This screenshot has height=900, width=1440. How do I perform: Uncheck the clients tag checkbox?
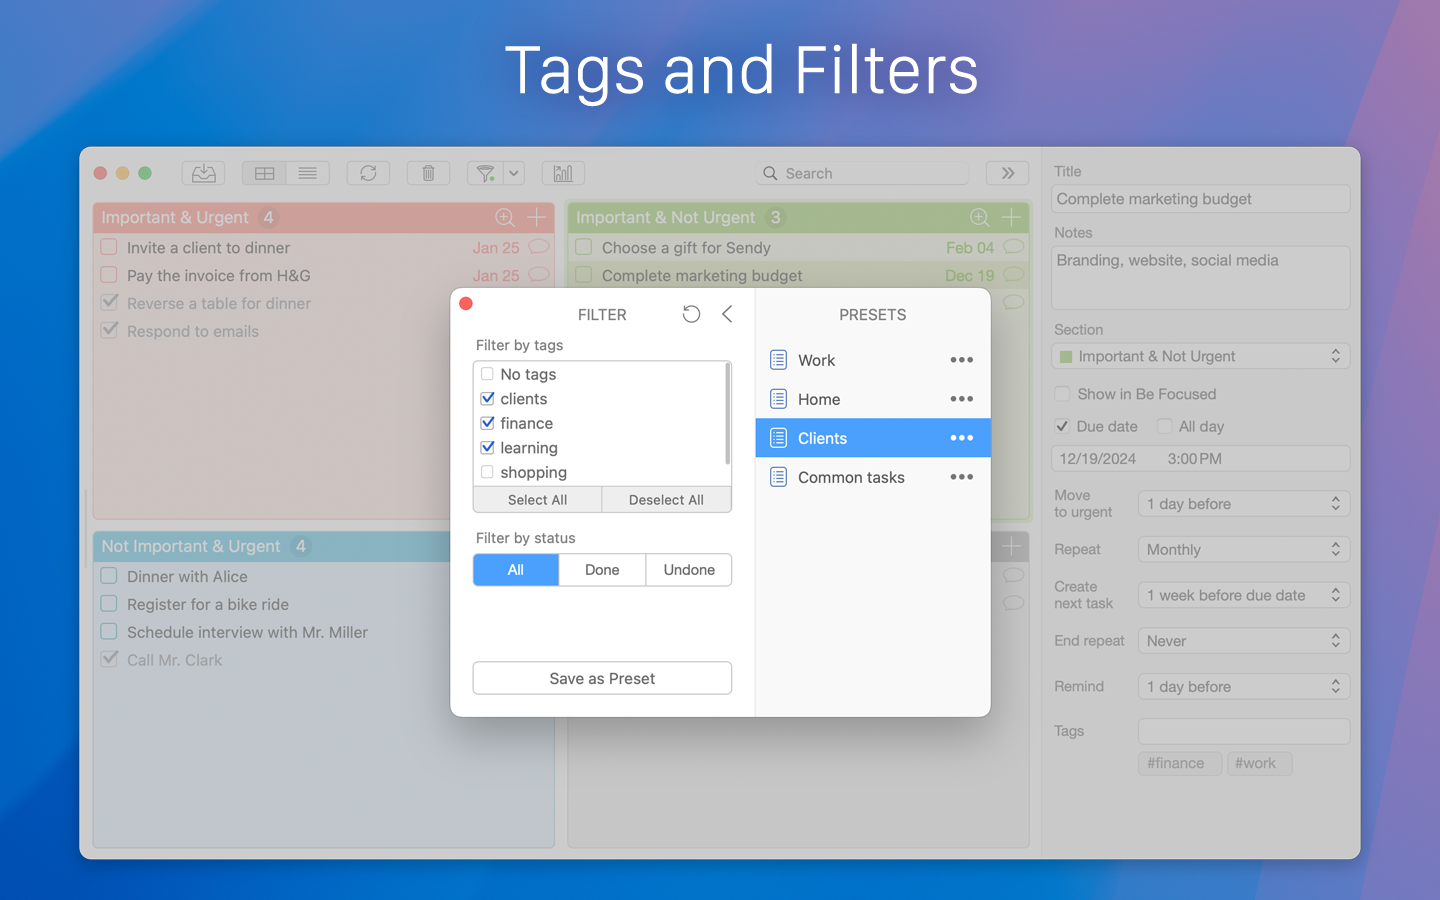point(487,398)
